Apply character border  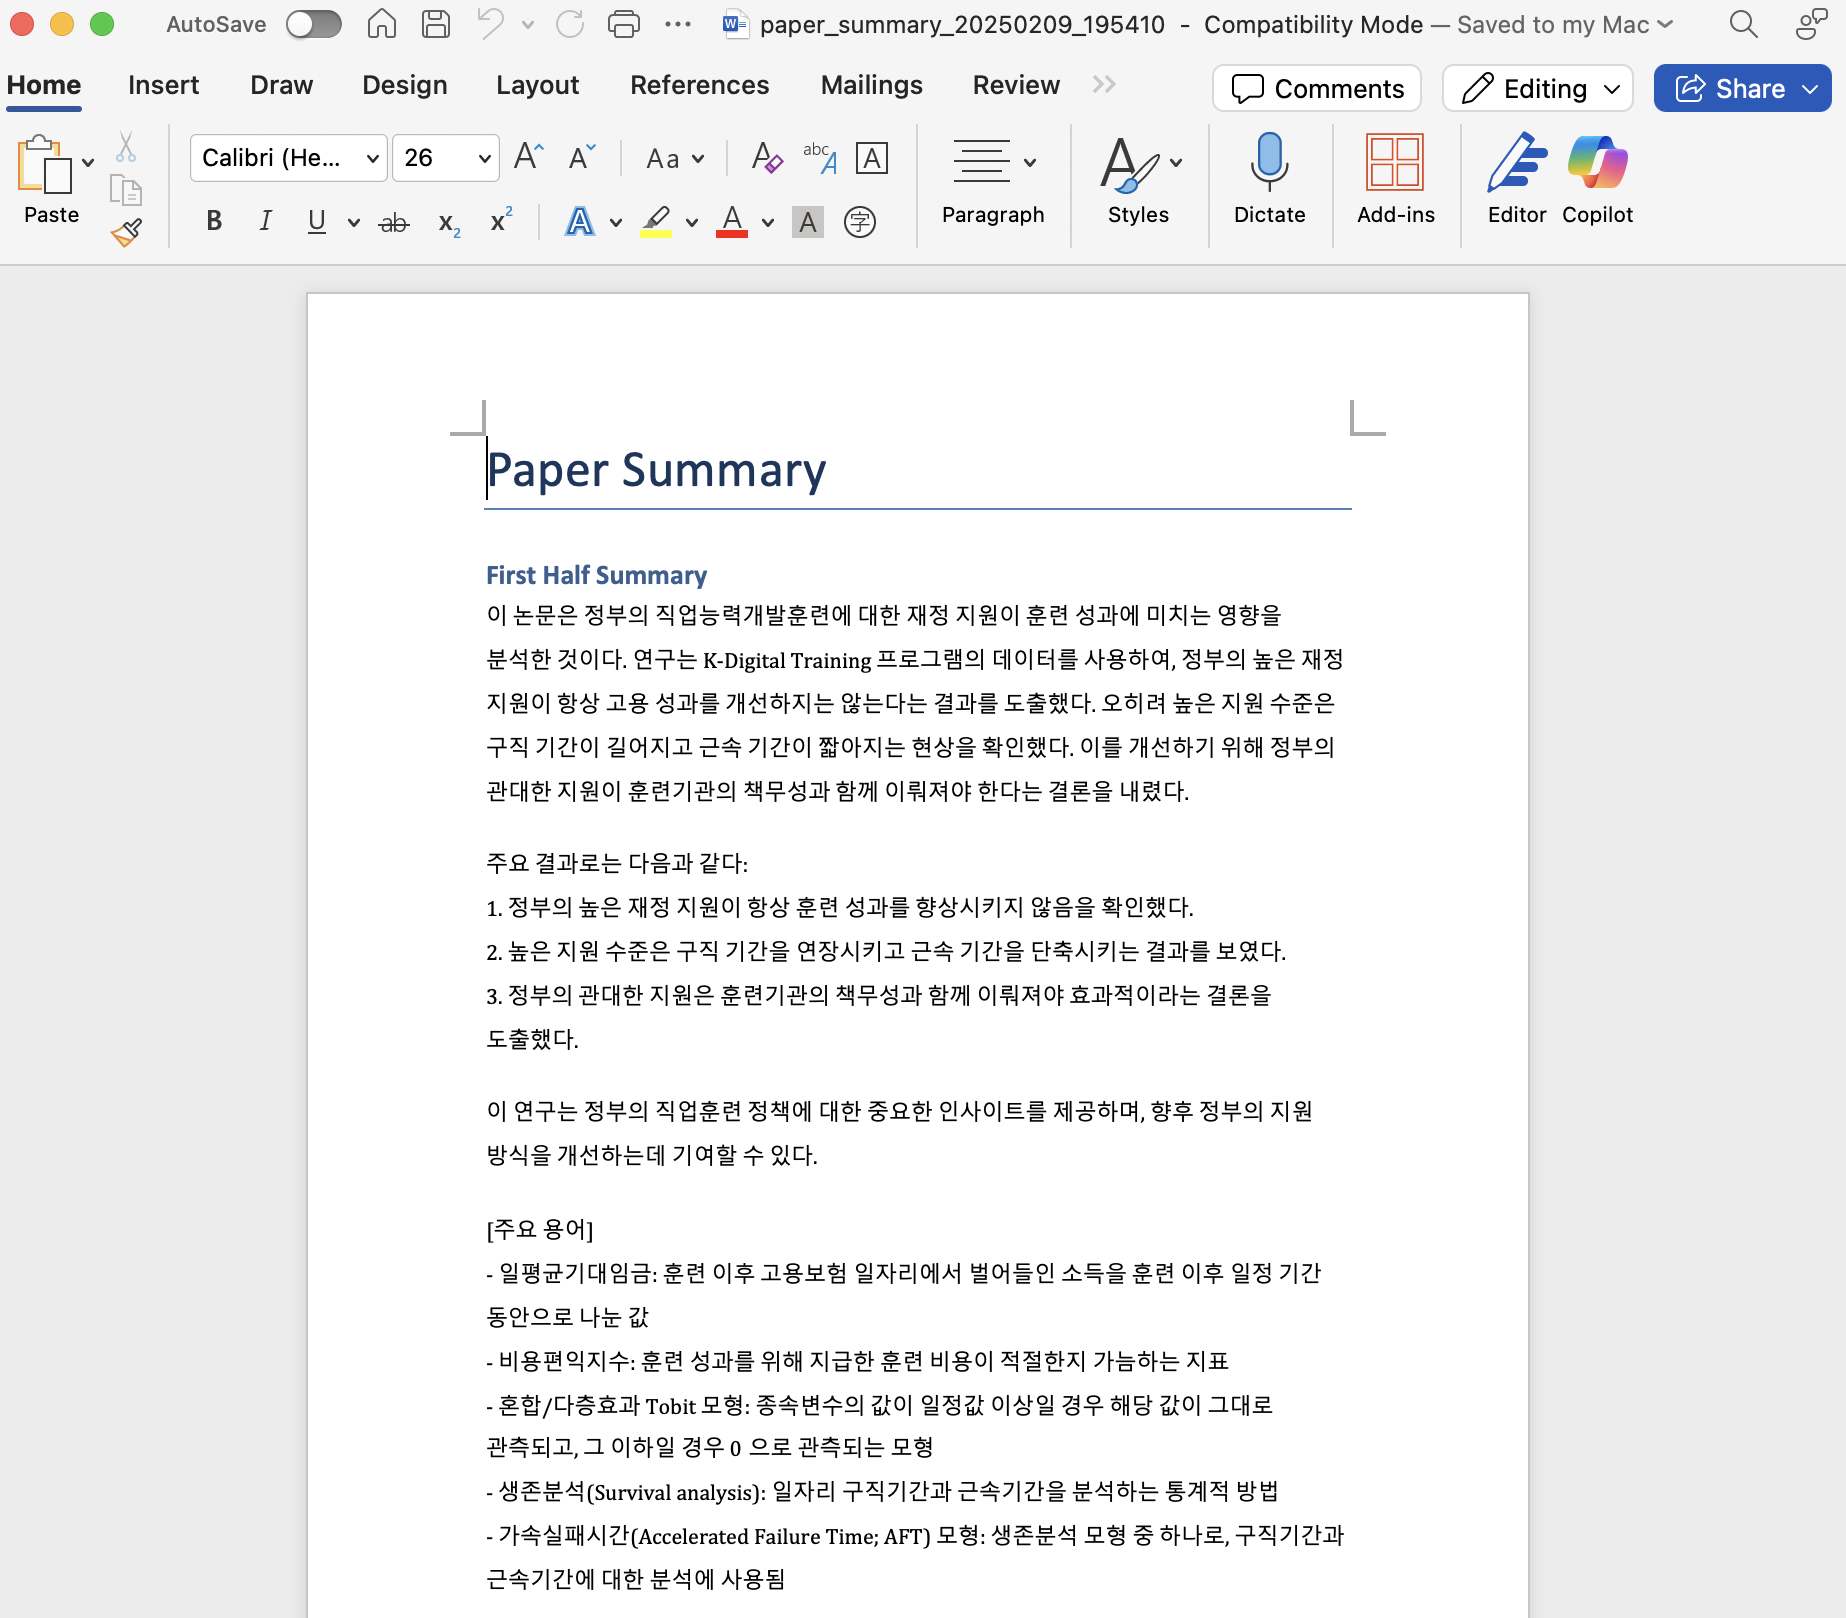872,158
